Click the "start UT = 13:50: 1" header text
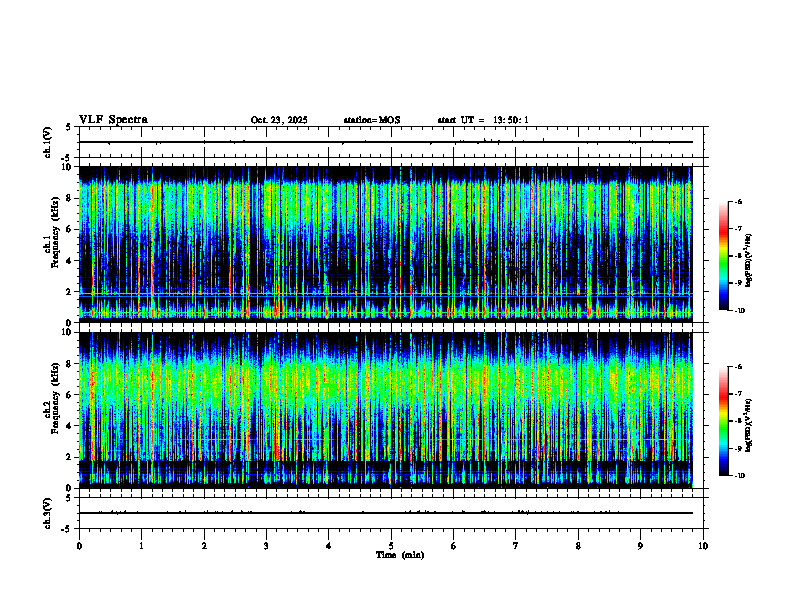792x612 pixels. pos(483,120)
